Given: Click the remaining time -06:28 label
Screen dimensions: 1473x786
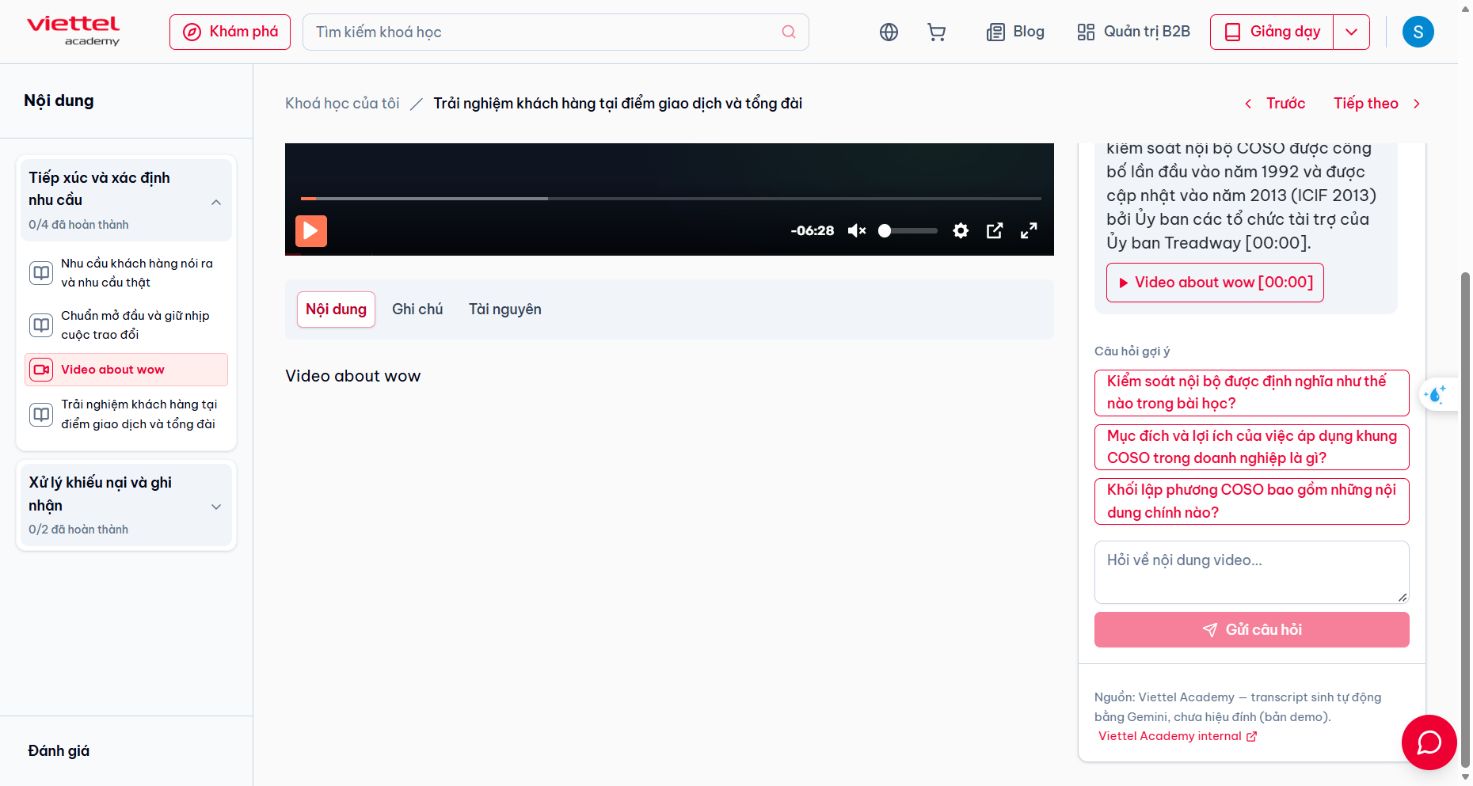Looking at the screenshot, I should [x=812, y=231].
